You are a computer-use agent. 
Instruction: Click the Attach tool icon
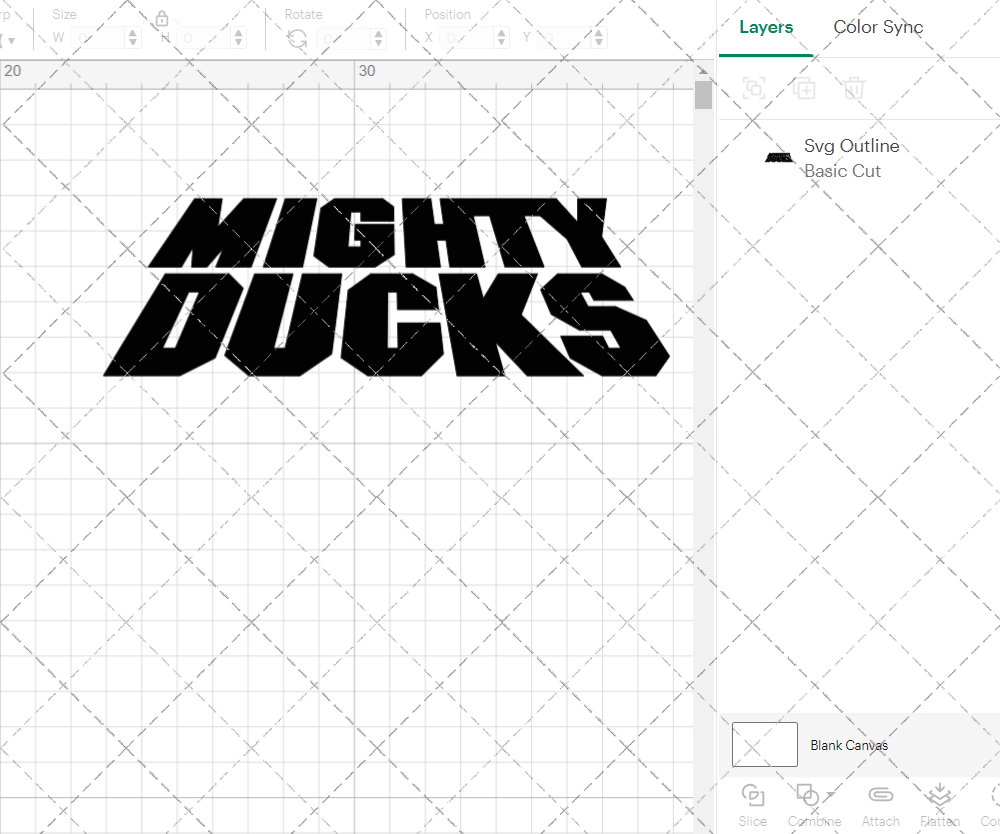(880, 794)
